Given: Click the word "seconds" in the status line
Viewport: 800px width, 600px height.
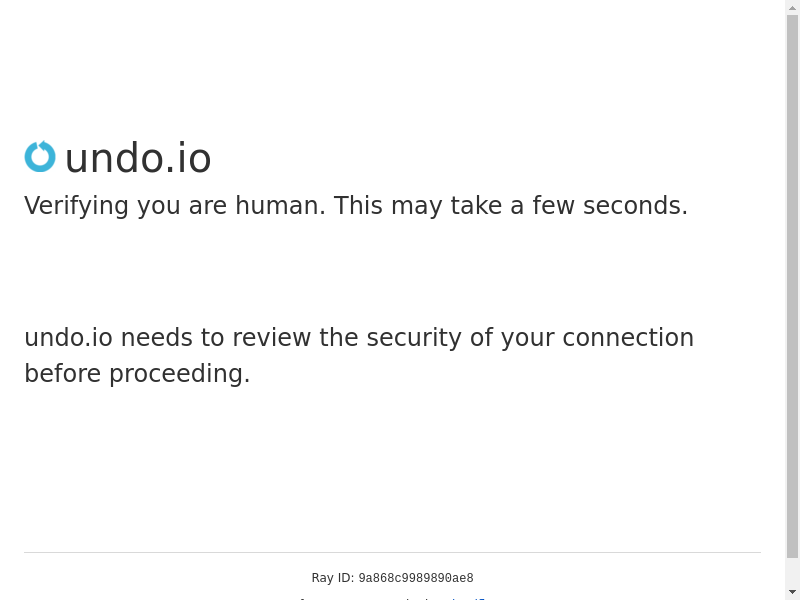Looking at the screenshot, I should pyautogui.click(x=635, y=206).
